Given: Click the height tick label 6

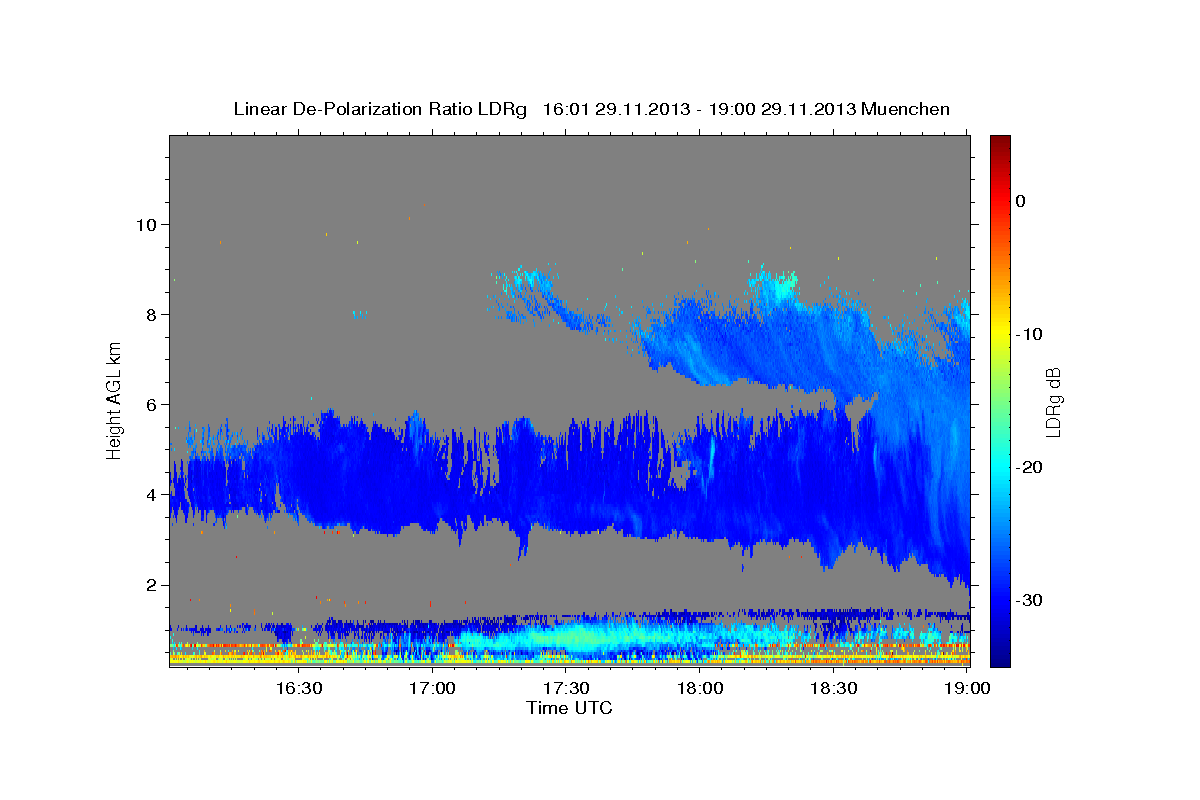Looking at the screenshot, I should coord(151,404).
